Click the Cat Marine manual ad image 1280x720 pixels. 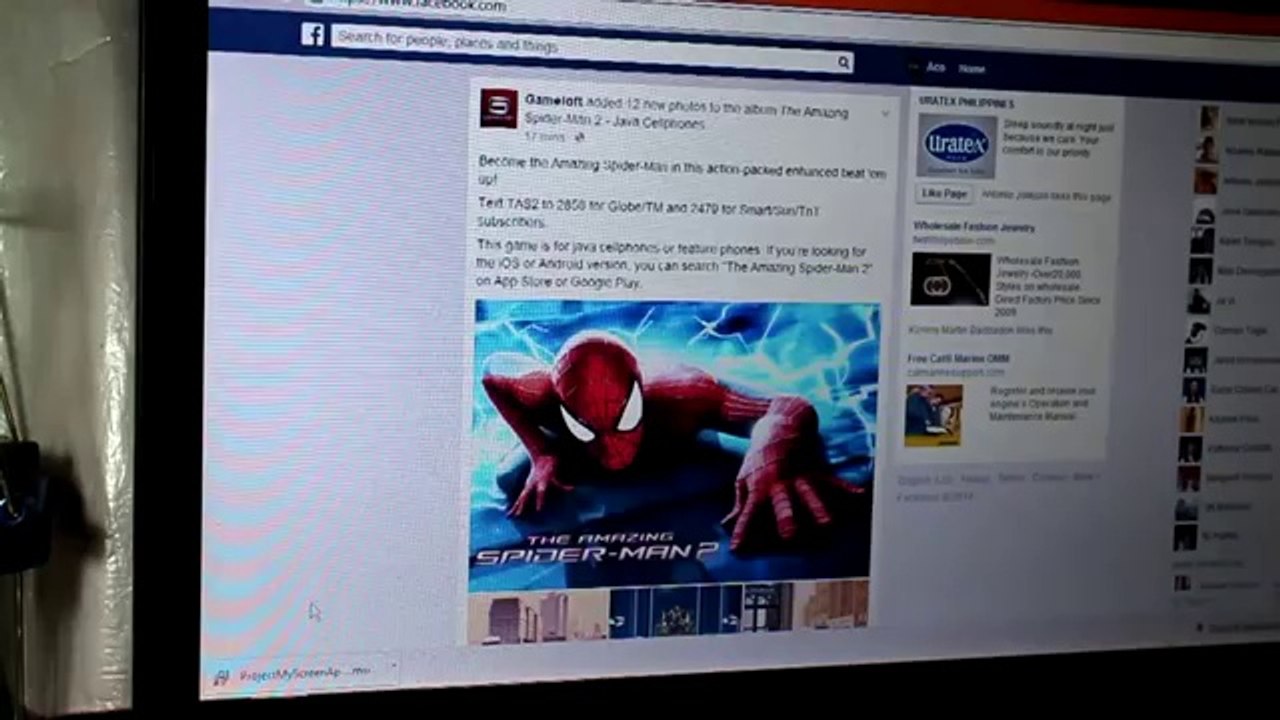click(x=933, y=415)
